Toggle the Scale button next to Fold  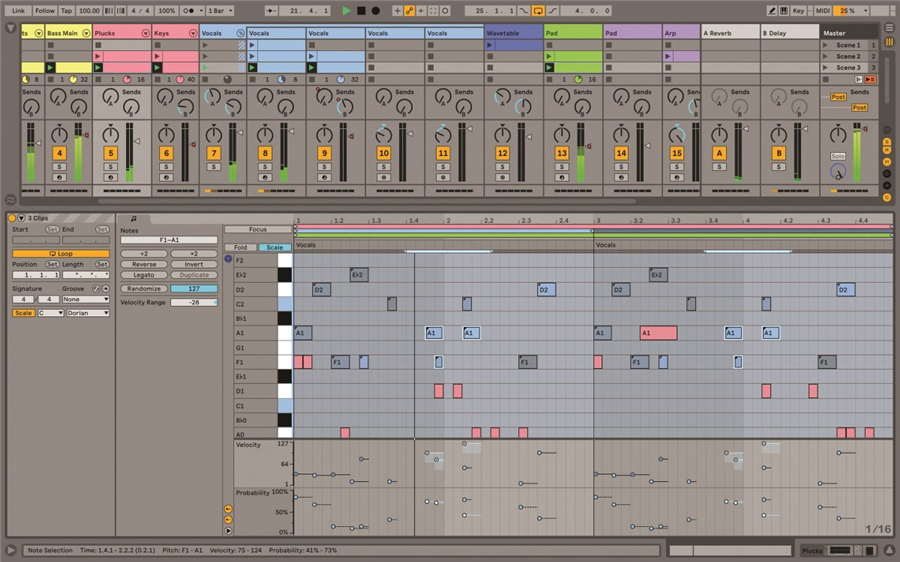coord(274,247)
